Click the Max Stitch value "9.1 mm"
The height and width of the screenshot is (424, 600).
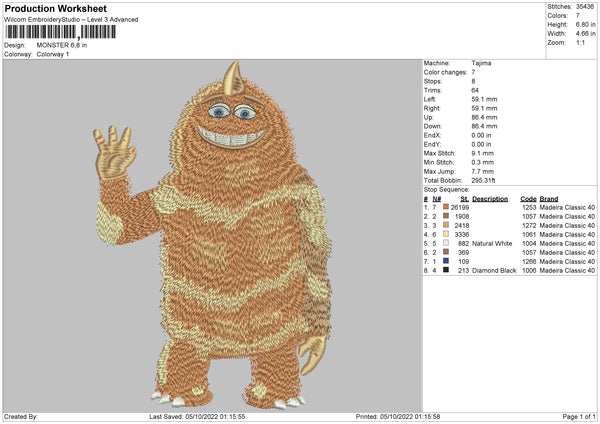(483, 153)
